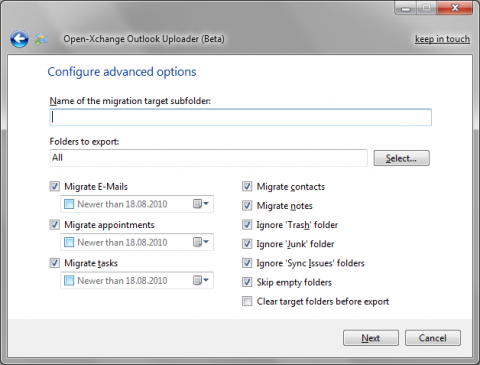Open the E-Mails date picker dropdown

(201, 204)
